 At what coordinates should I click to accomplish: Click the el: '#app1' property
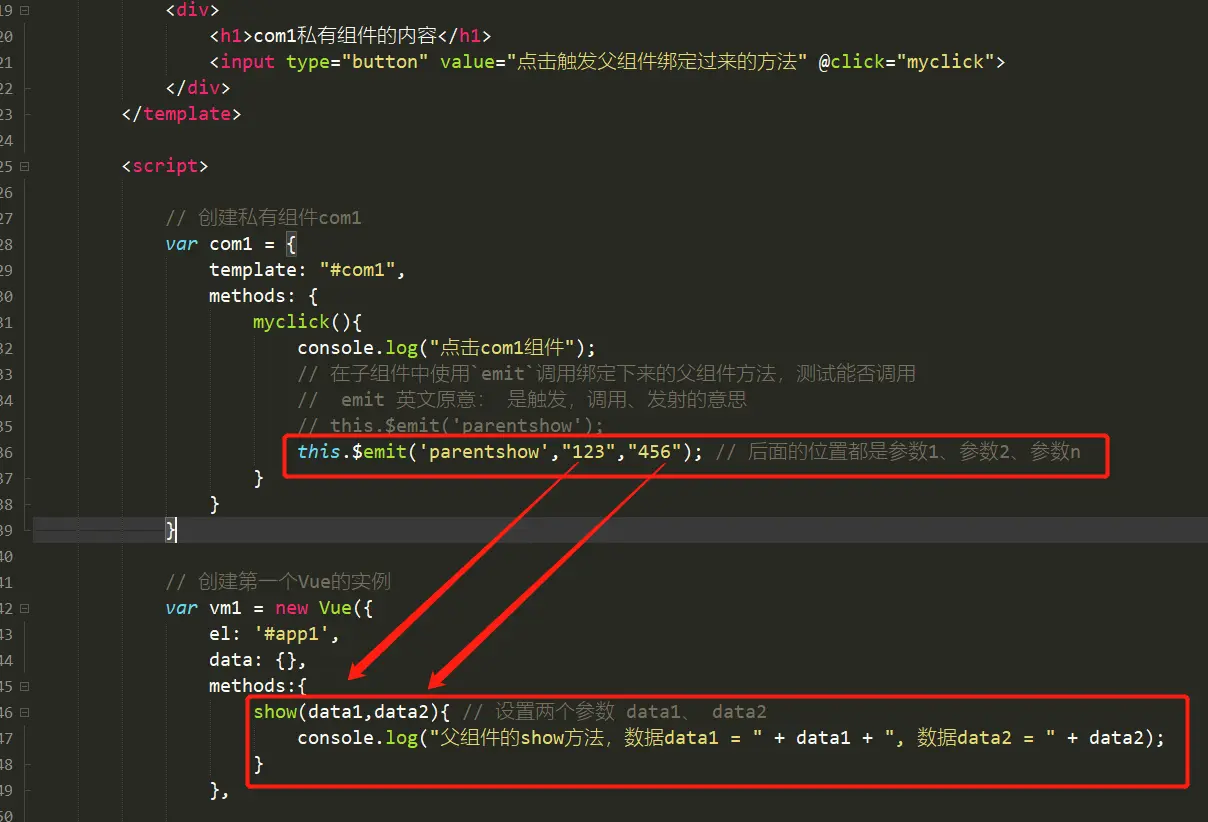(274, 634)
